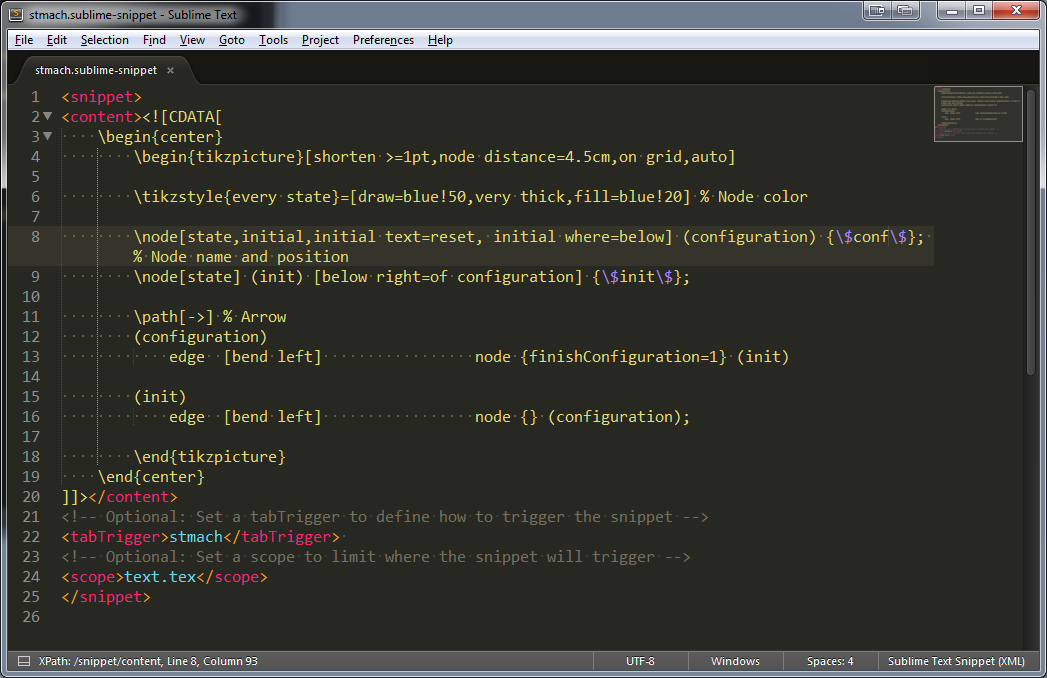Open the Tools menu
This screenshot has height=678, width=1047.
(273, 40)
